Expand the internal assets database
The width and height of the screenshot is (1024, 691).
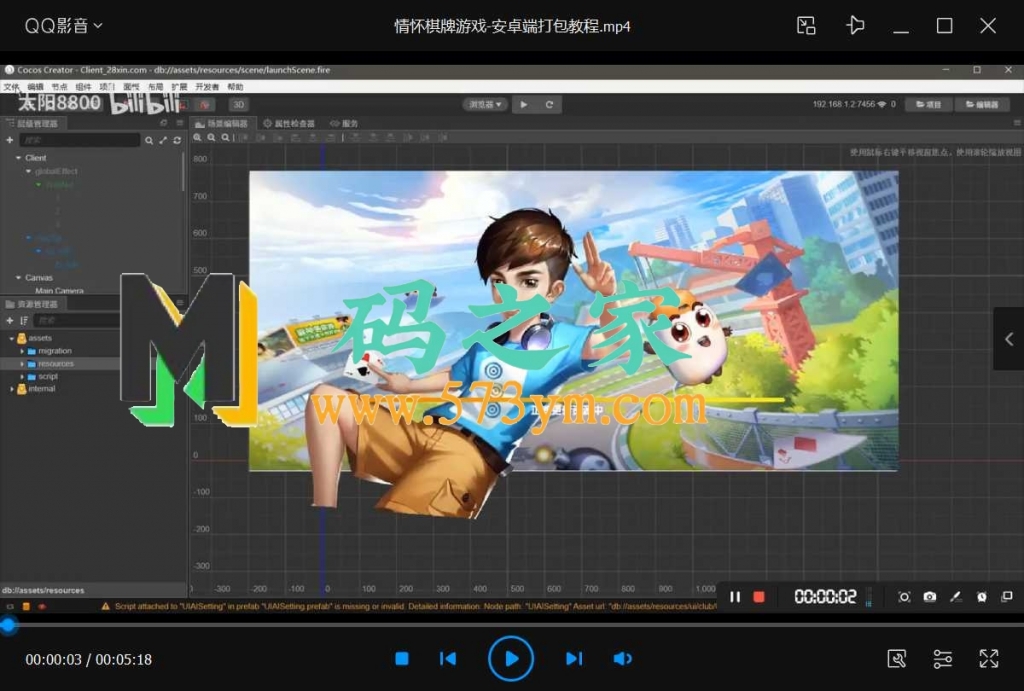[x=12, y=389]
